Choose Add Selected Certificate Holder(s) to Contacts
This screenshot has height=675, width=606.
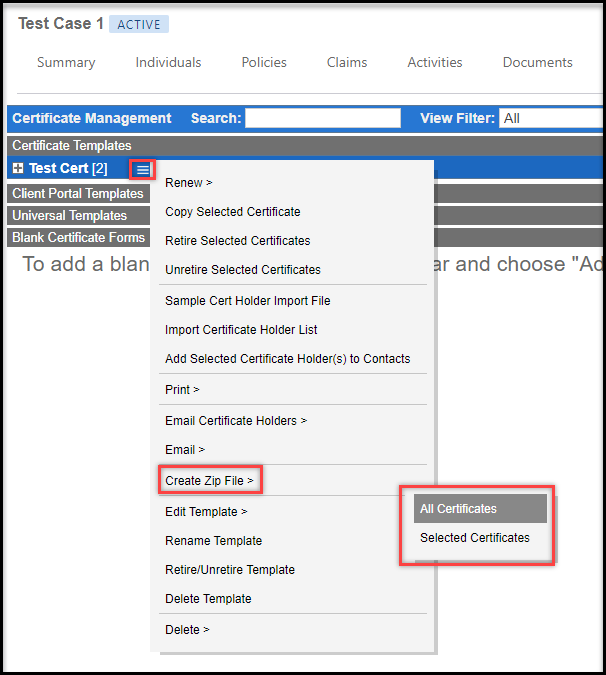coord(288,359)
